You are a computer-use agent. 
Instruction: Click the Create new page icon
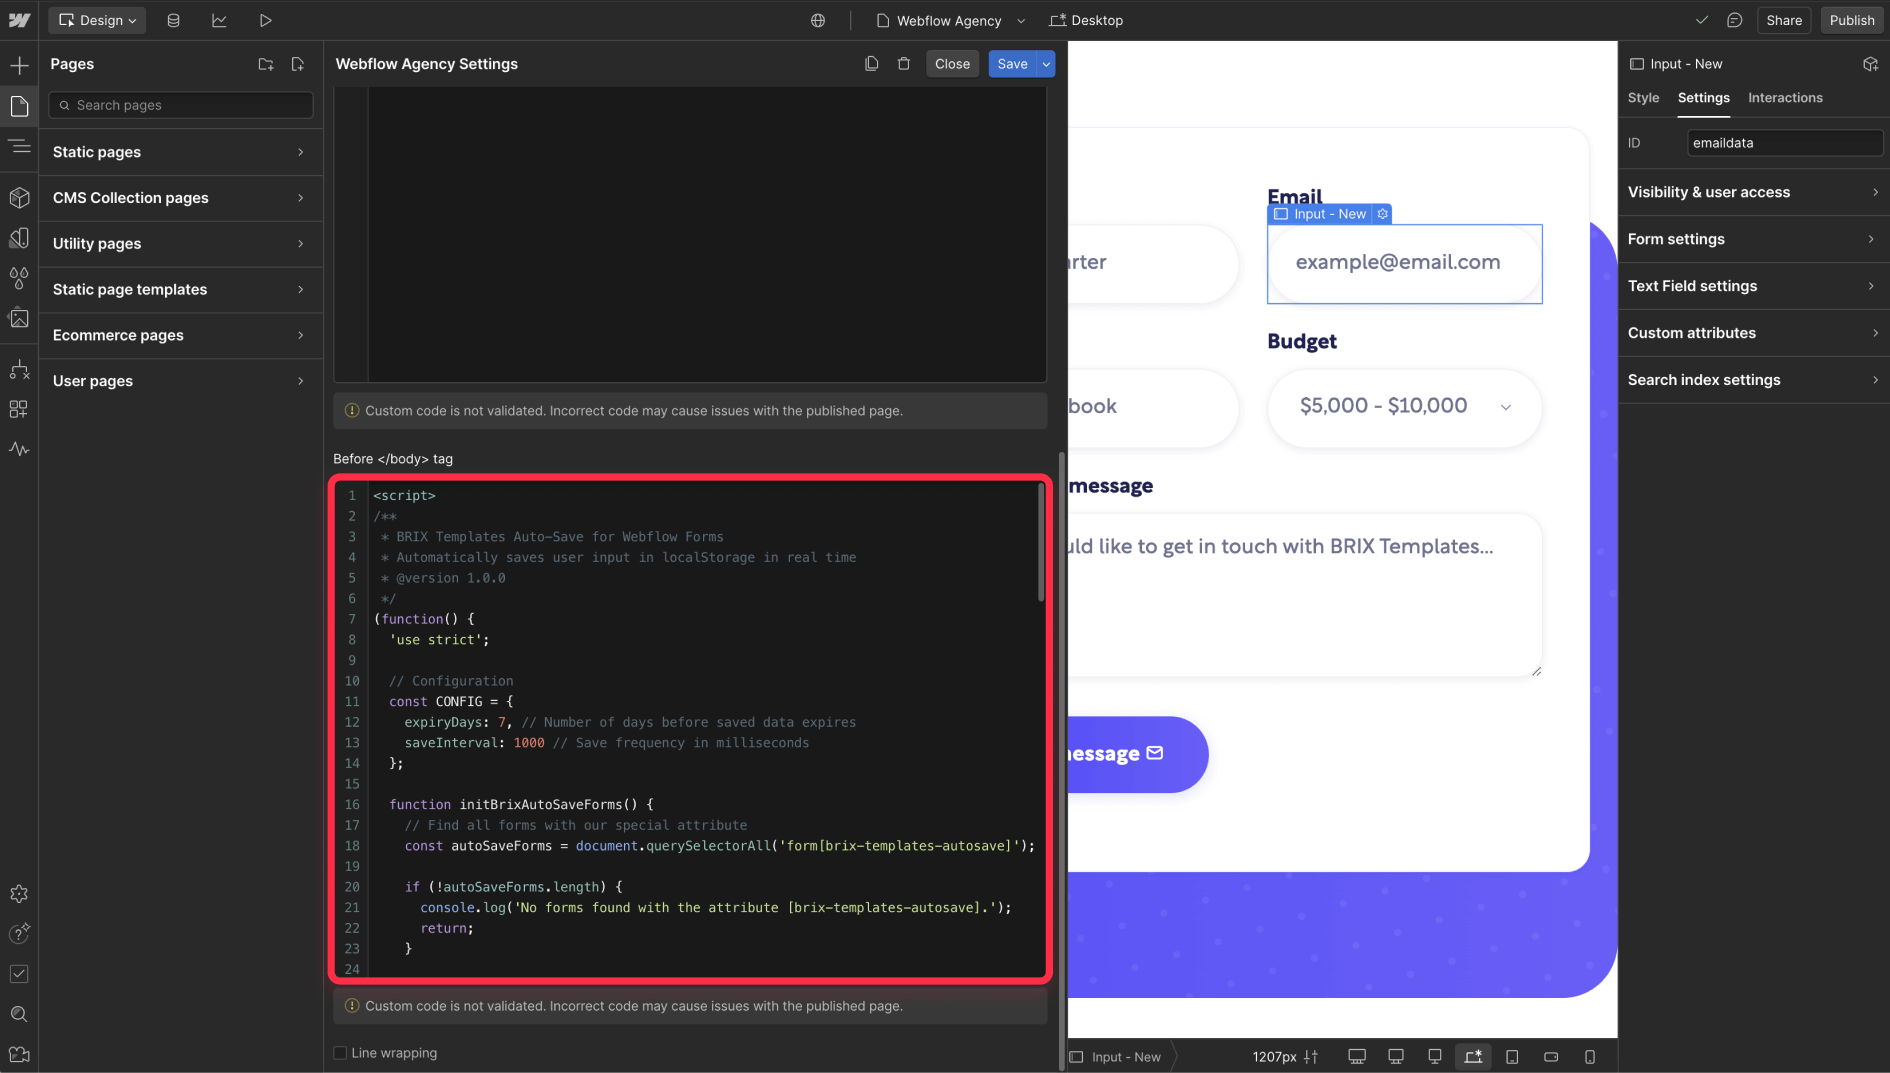coord(298,64)
